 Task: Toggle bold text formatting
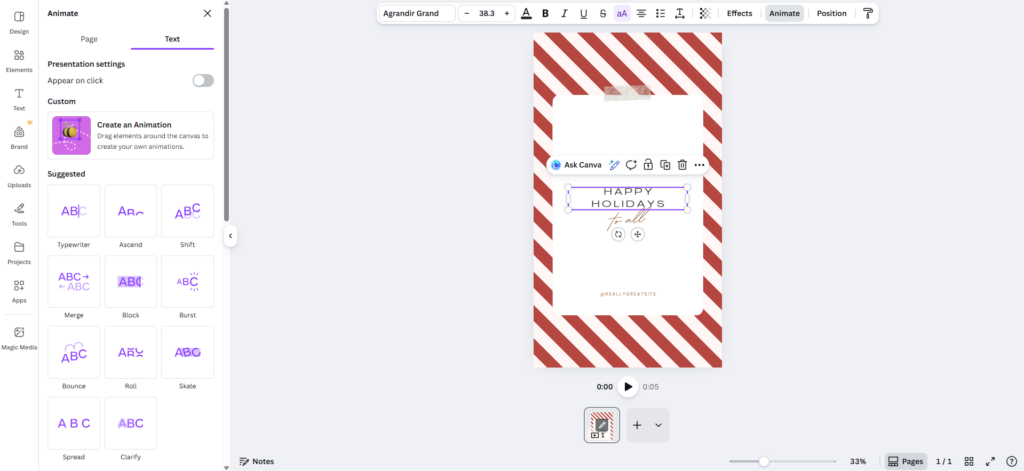[545, 14]
